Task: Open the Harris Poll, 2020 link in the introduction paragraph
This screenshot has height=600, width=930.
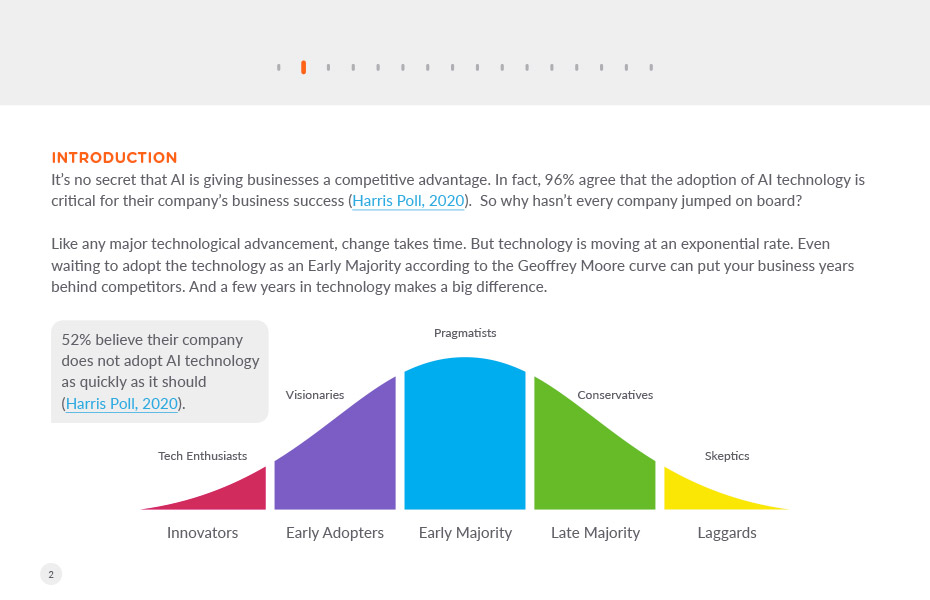Action: [x=408, y=201]
